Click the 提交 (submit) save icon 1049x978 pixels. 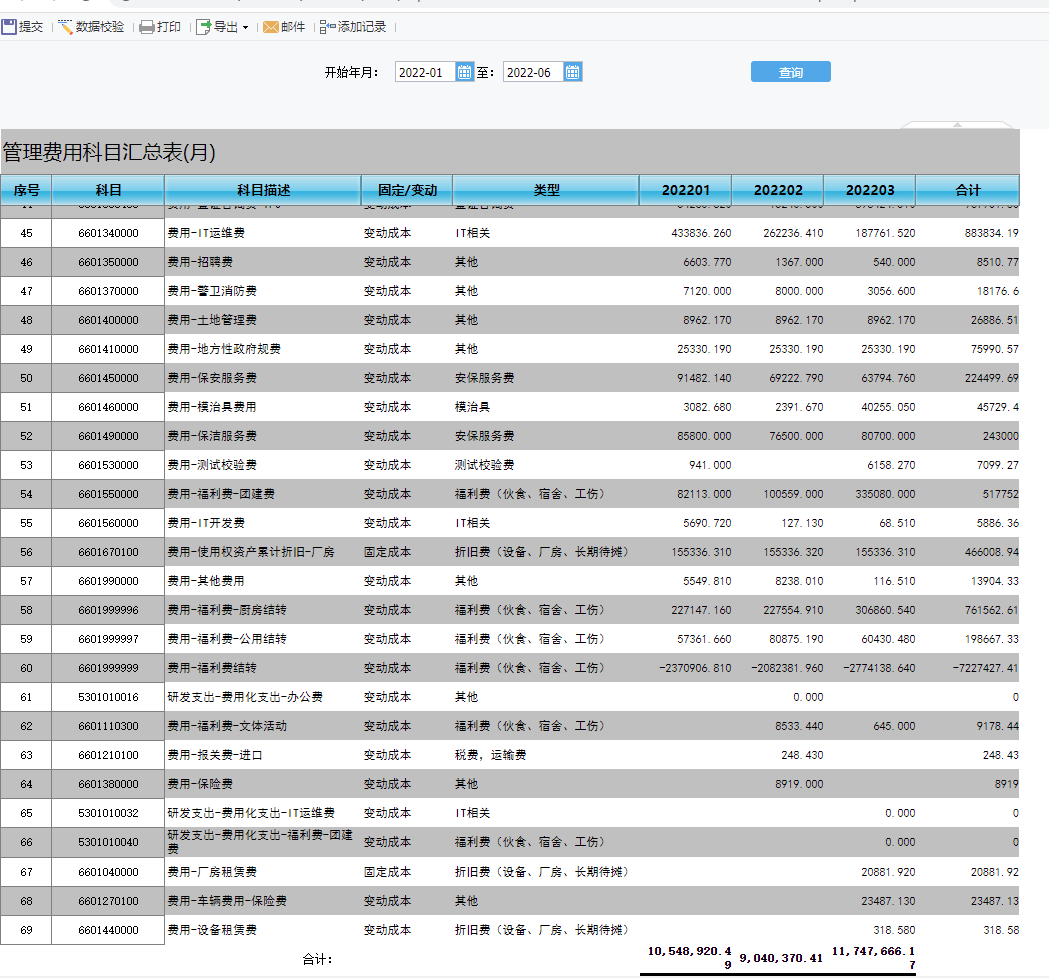click(x=9, y=27)
